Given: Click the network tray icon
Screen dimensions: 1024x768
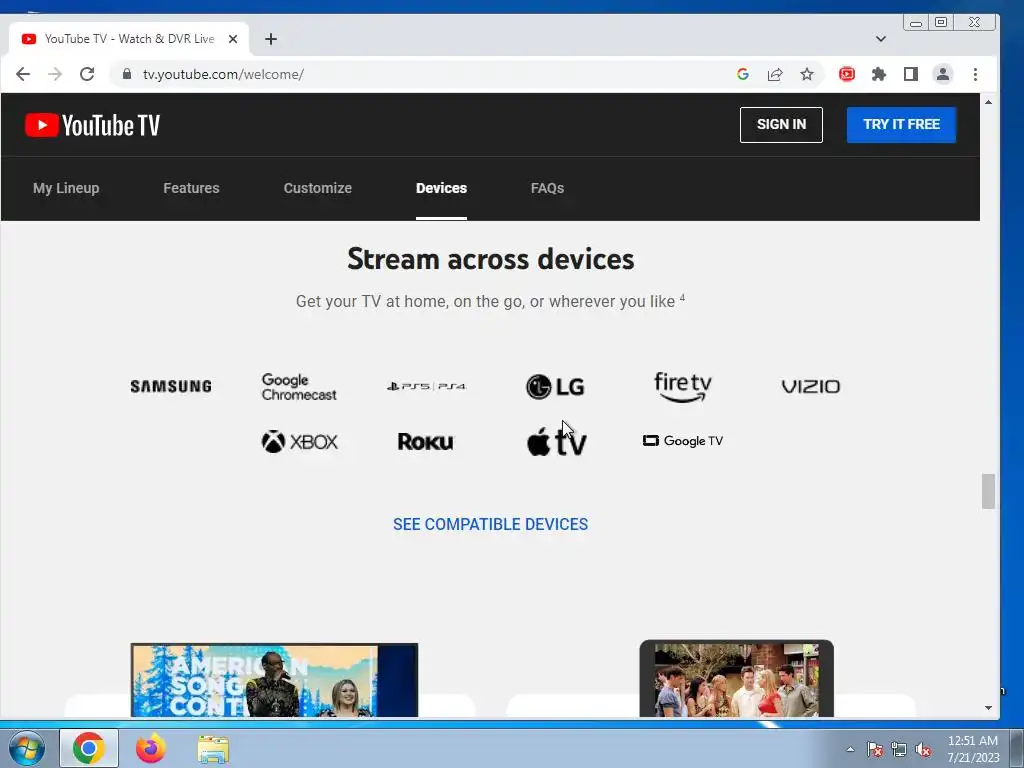Looking at the screenshot, I should tap(899, 749).
